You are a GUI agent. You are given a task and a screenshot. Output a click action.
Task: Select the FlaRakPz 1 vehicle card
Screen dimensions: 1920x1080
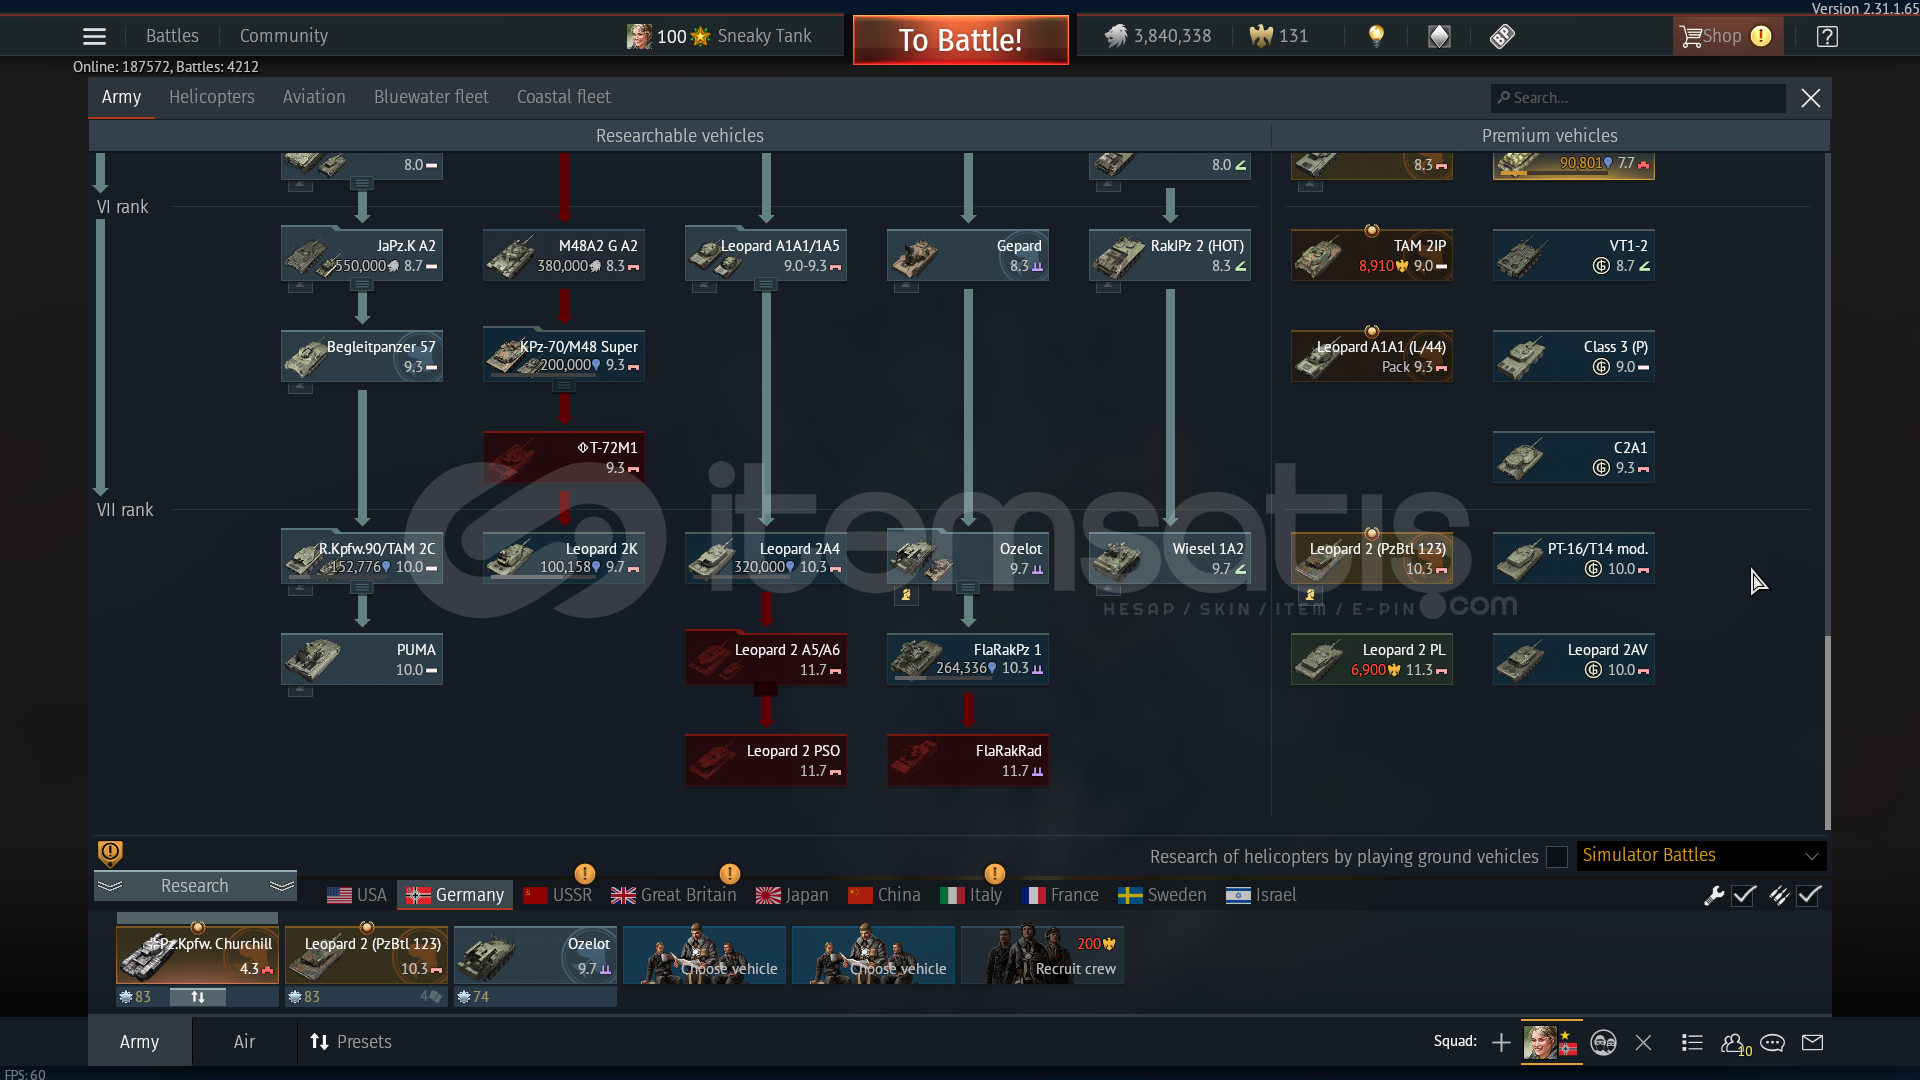pyautogui.click(x=968, y=659)
